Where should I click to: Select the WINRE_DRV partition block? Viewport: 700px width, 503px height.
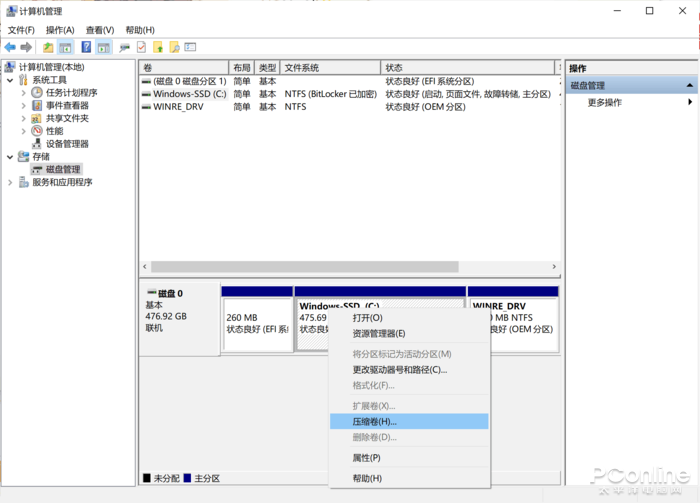coord(513,320)
